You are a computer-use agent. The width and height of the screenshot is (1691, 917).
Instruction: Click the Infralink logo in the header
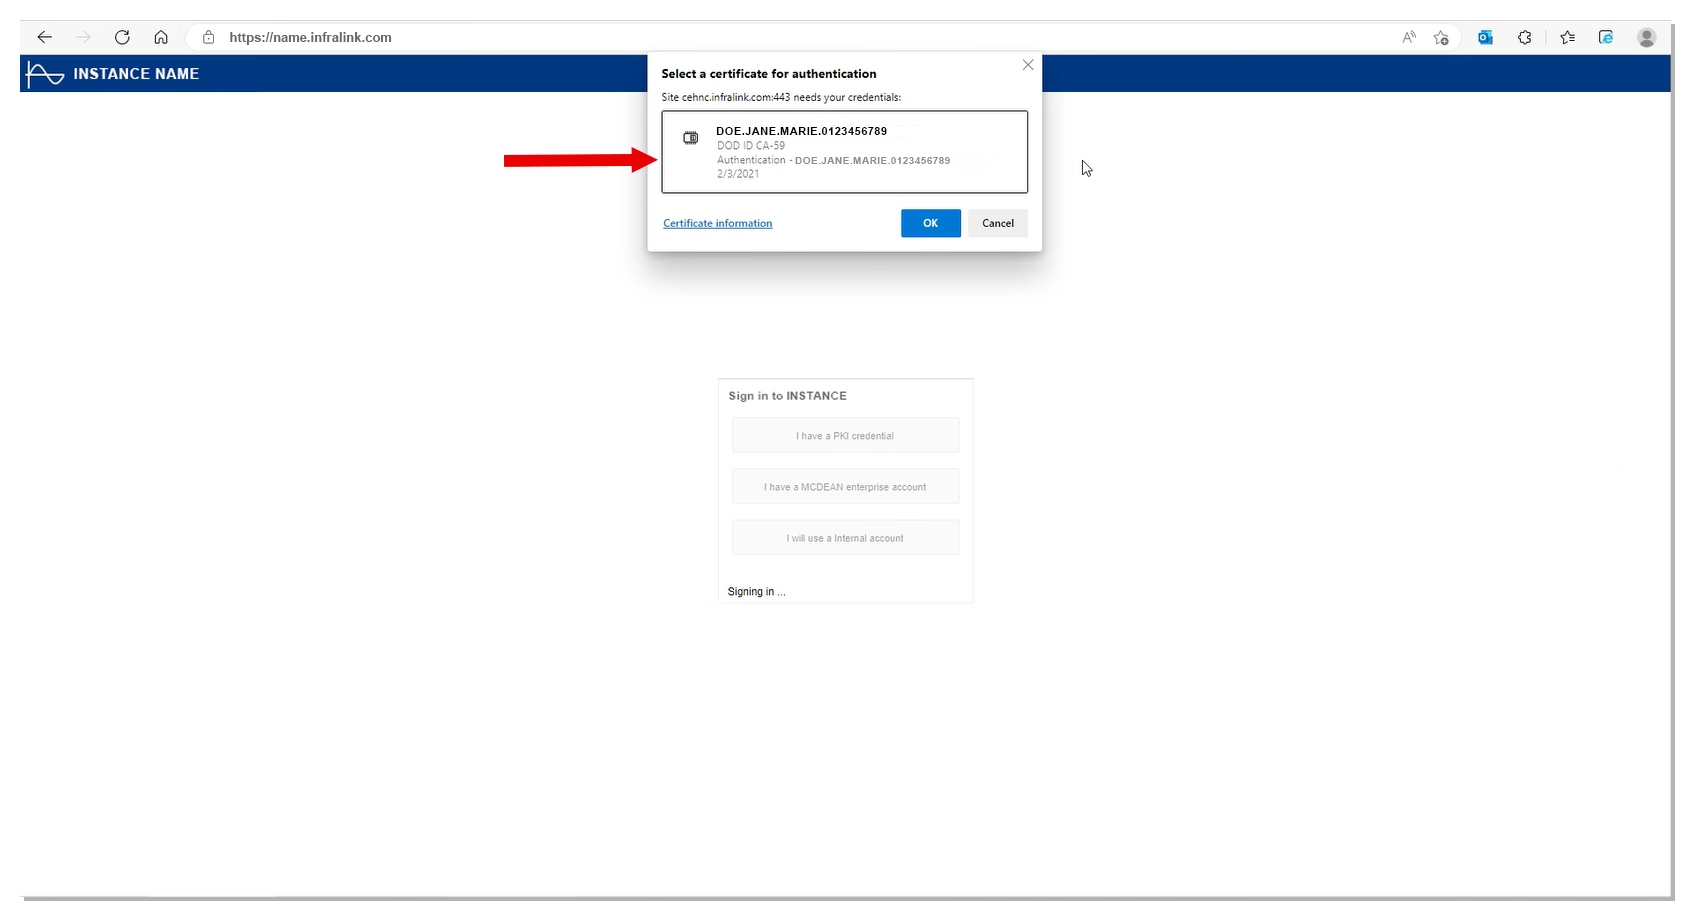tap(45, 74)
